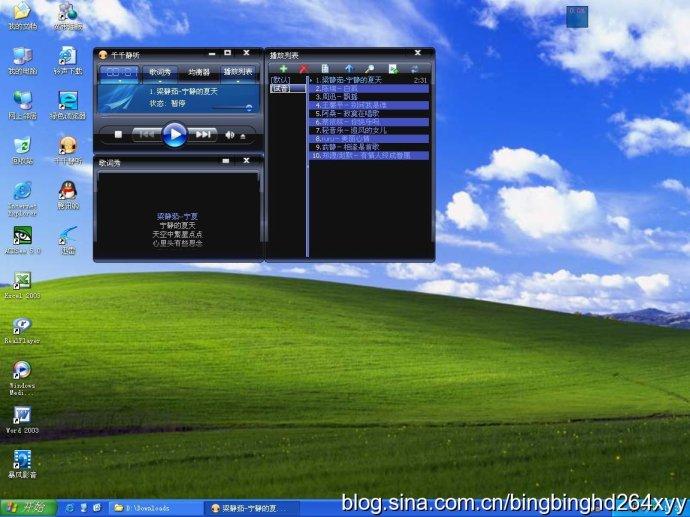
Task: Click the playback Mode icon in the playlist toolbar
Action: [x=415, y=69]
